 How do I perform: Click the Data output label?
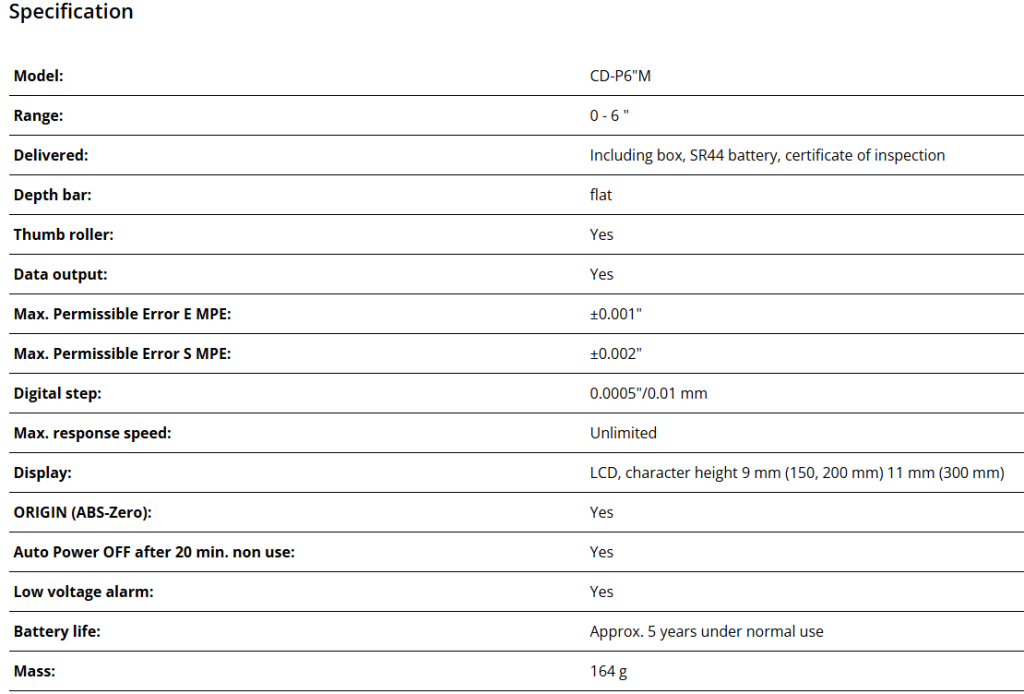click(60, 274)
